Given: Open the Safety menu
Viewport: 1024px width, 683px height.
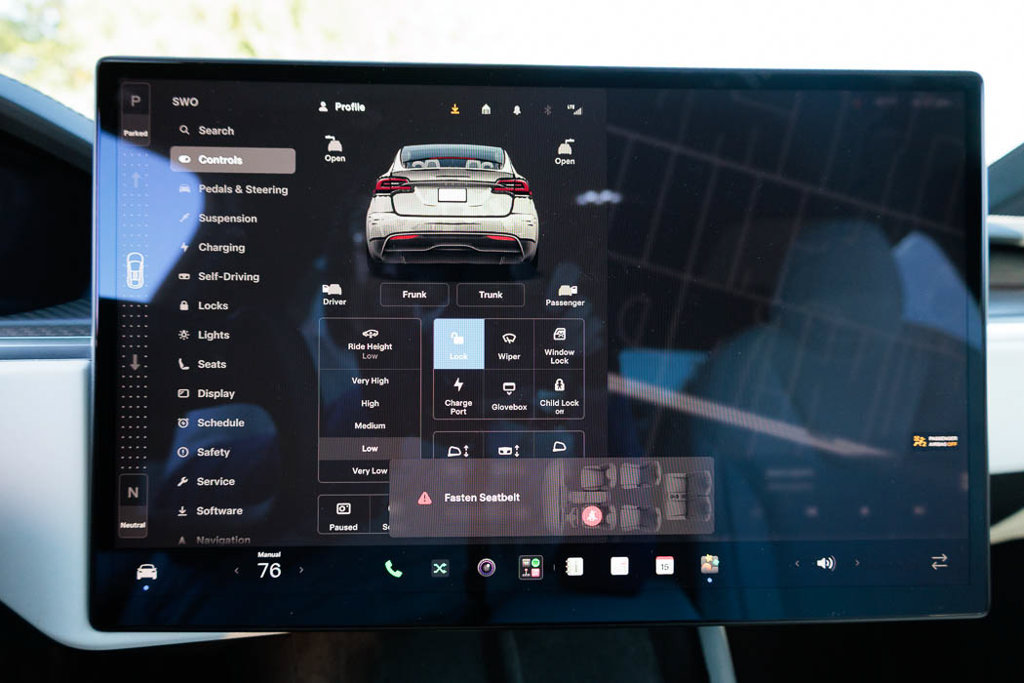Looking at the screenshot, I should point(204,452).
